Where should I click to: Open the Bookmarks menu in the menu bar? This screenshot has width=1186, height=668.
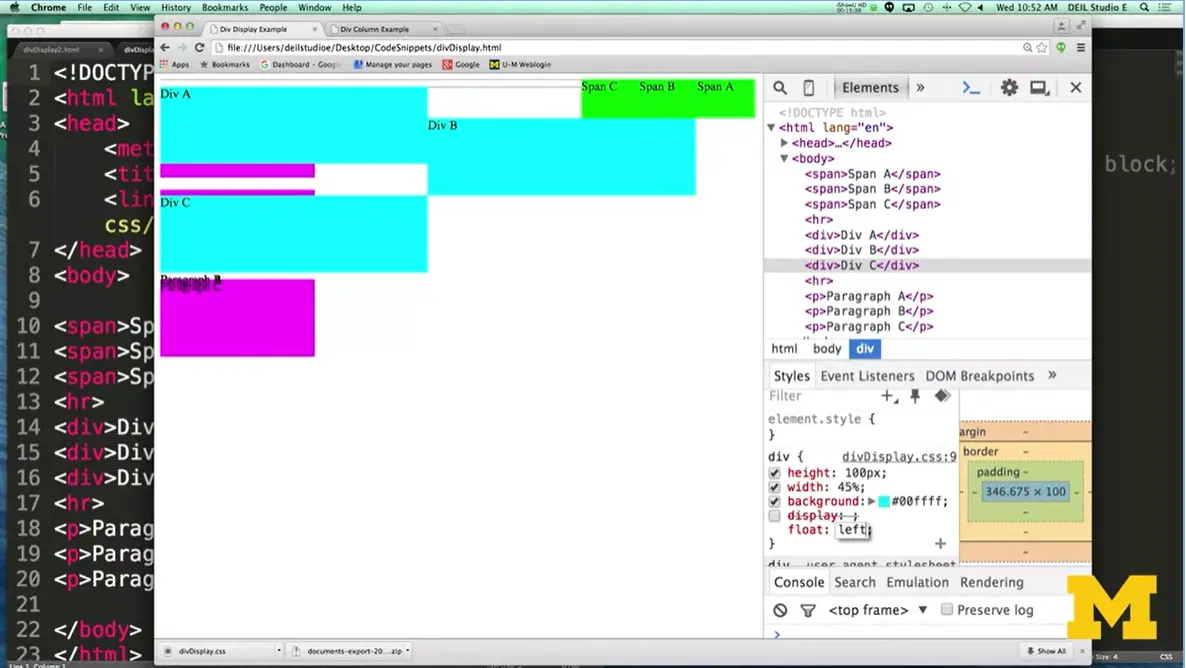(x=224, y=7)
